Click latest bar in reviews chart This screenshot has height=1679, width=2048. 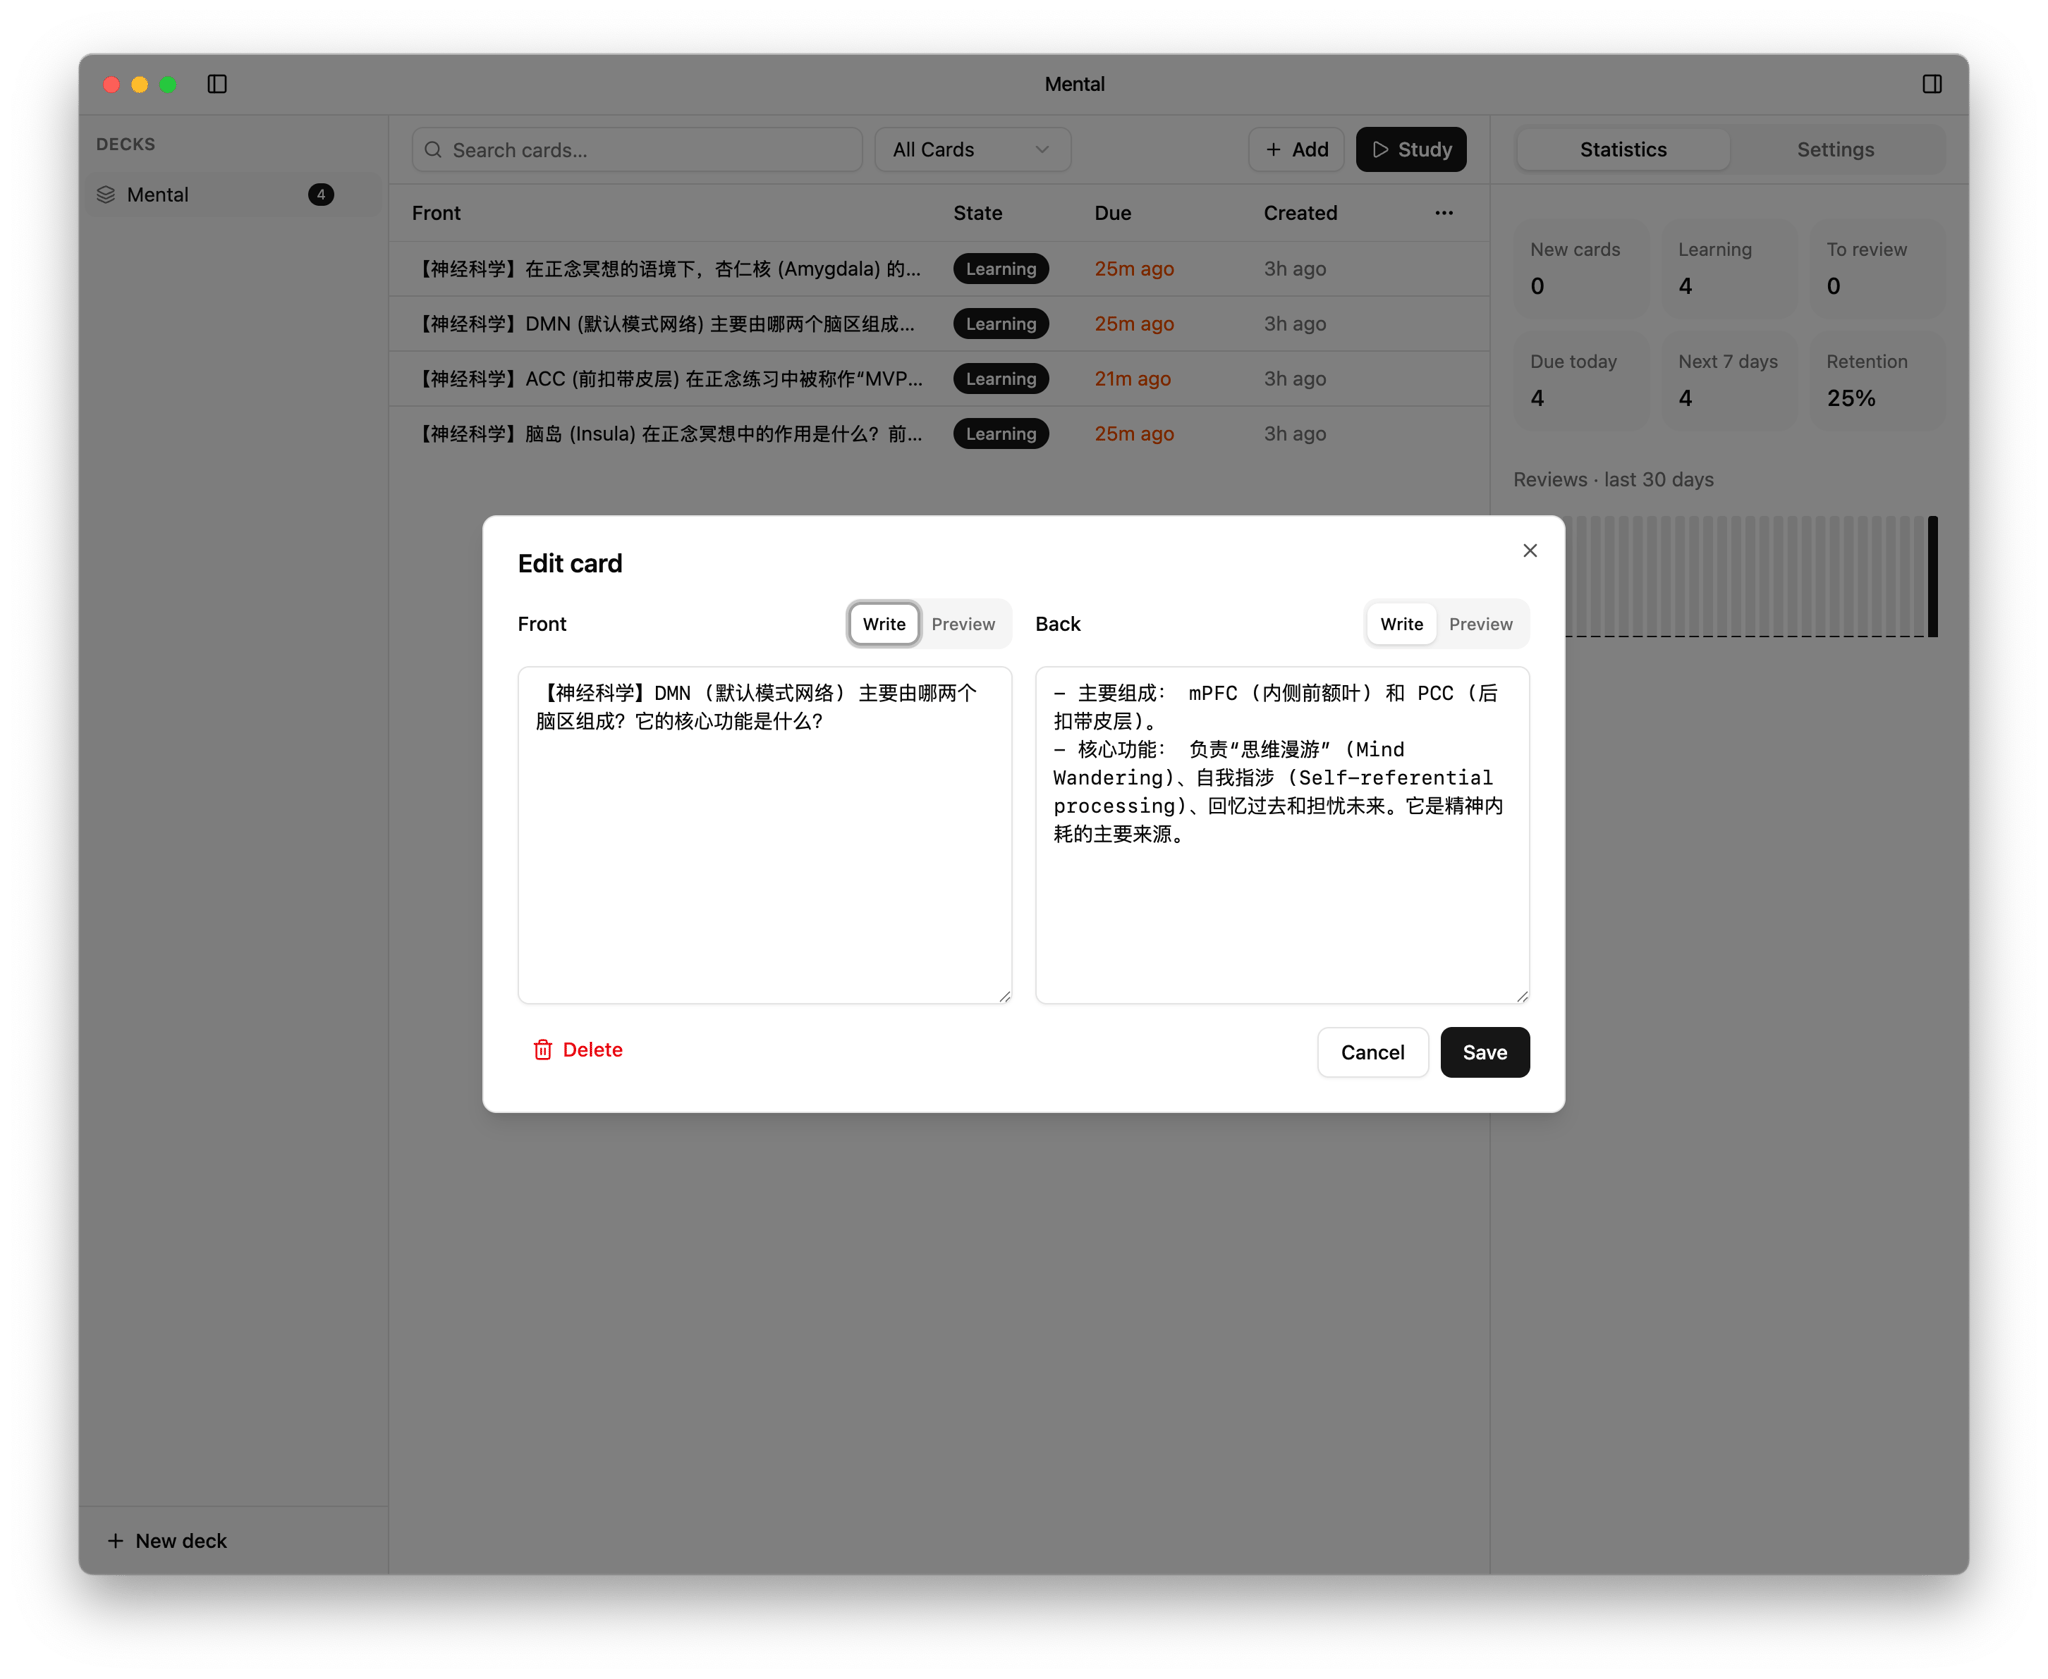pos(1932,576)
